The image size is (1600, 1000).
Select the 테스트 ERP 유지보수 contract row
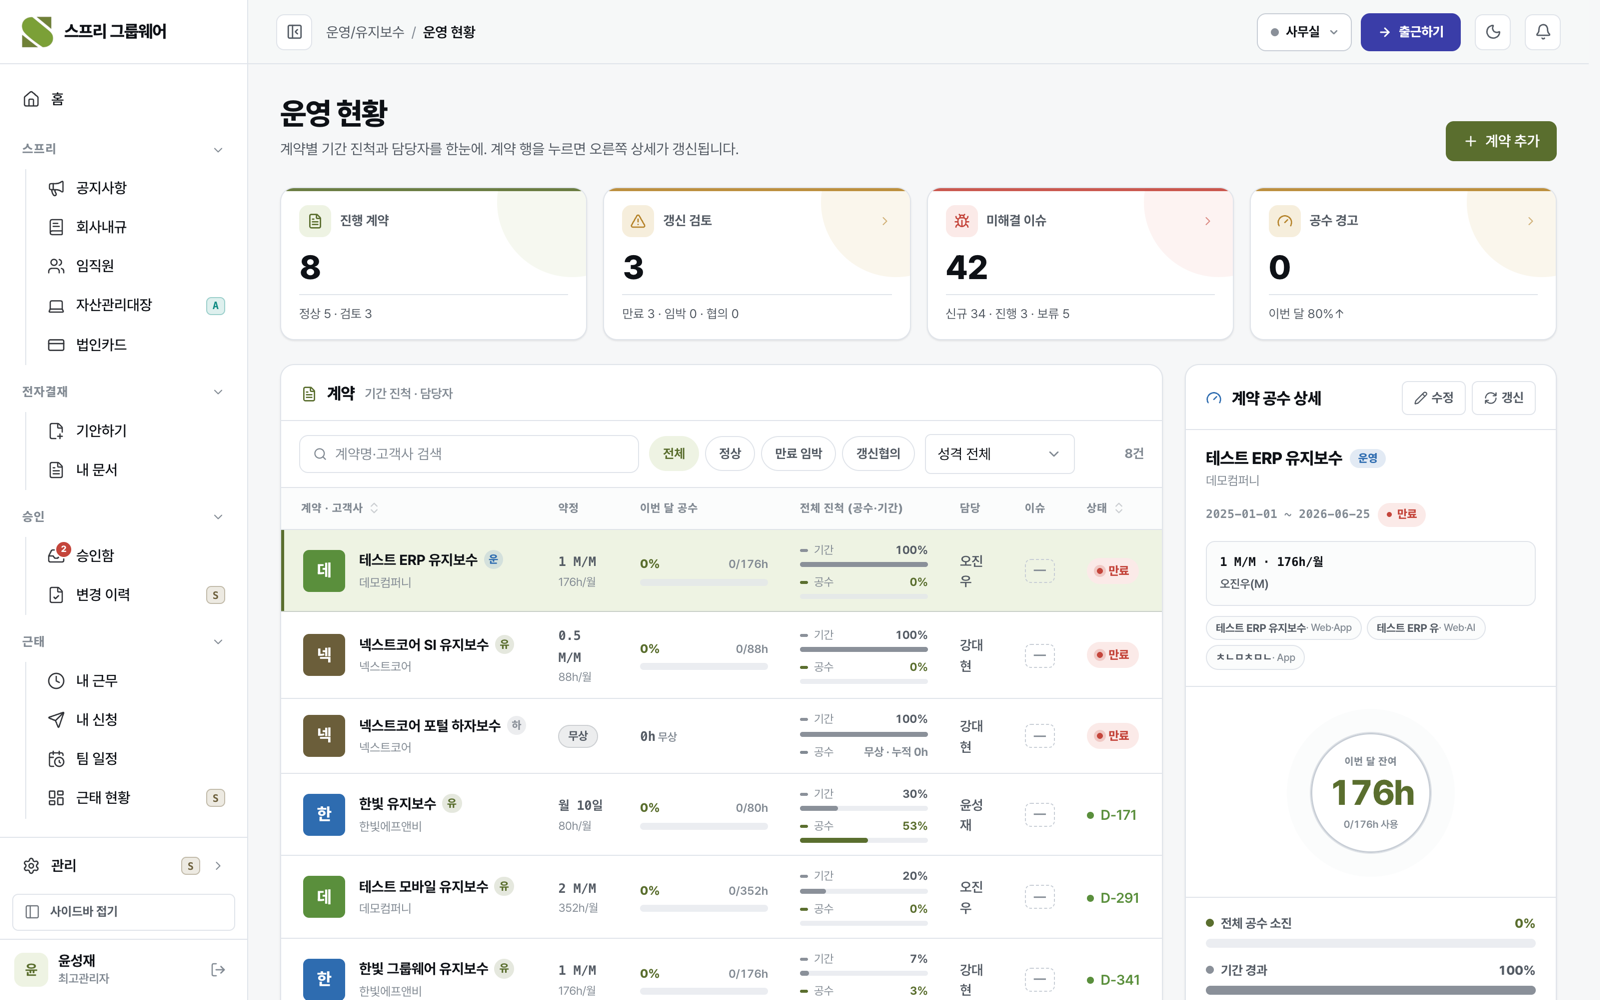[x=722, y=571]
